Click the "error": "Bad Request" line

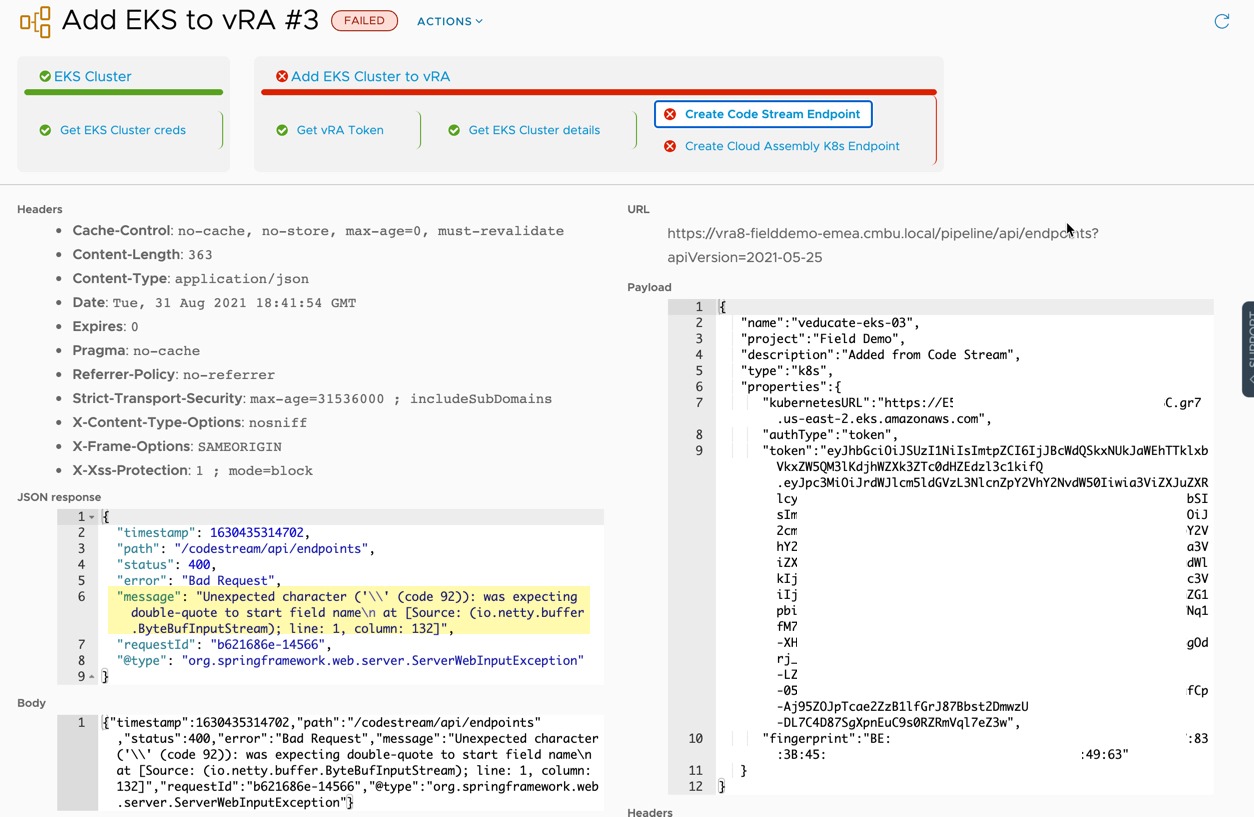(x=199, y=581)
